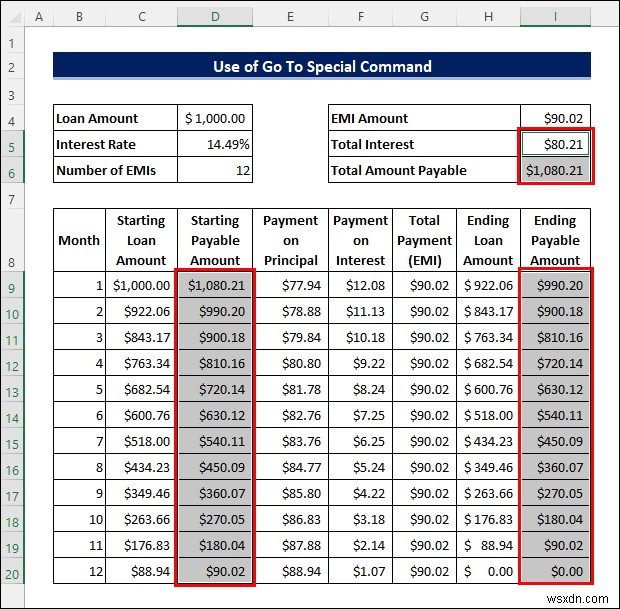Select Starting Loan Amount $843.17 in row 11
Screen dimensions: 620x609
pyautogui.click(x=142, y=337)
